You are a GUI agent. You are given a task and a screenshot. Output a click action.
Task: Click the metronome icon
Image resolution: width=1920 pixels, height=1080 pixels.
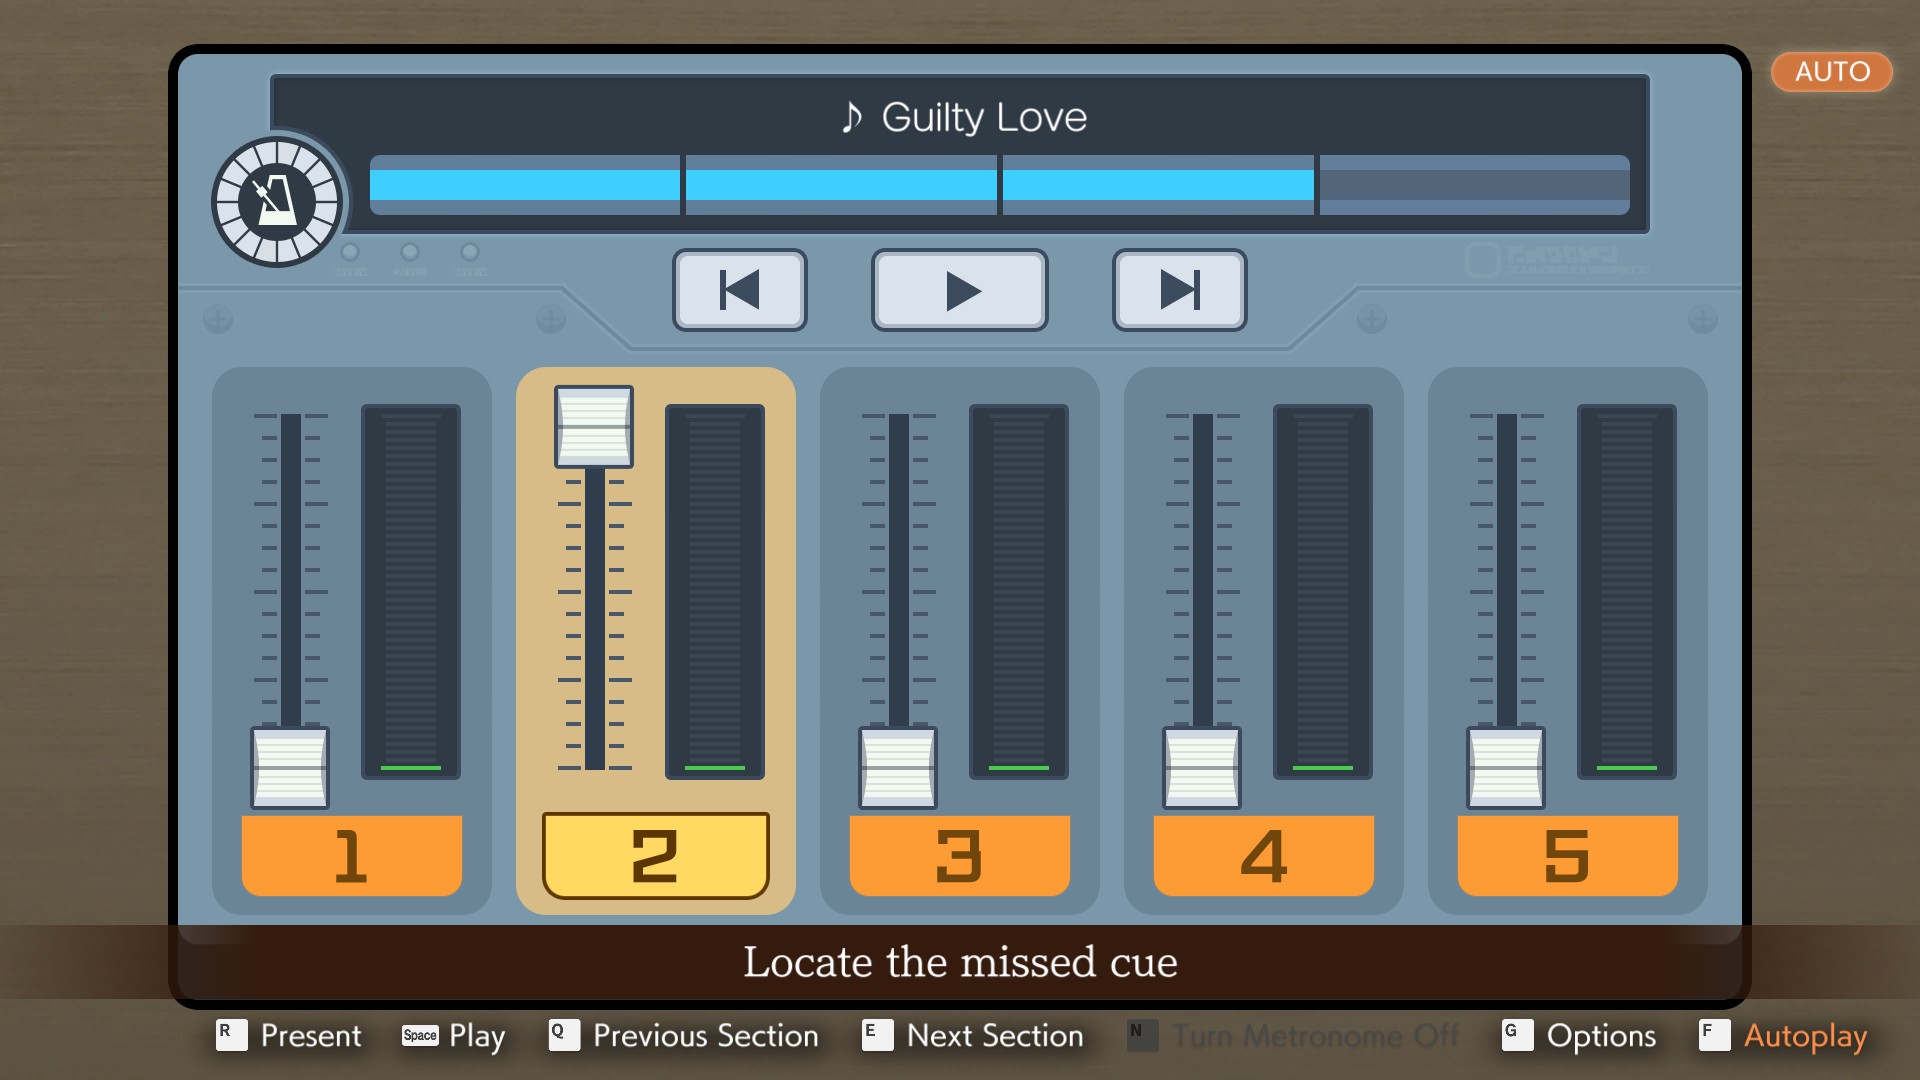point(276,199)
